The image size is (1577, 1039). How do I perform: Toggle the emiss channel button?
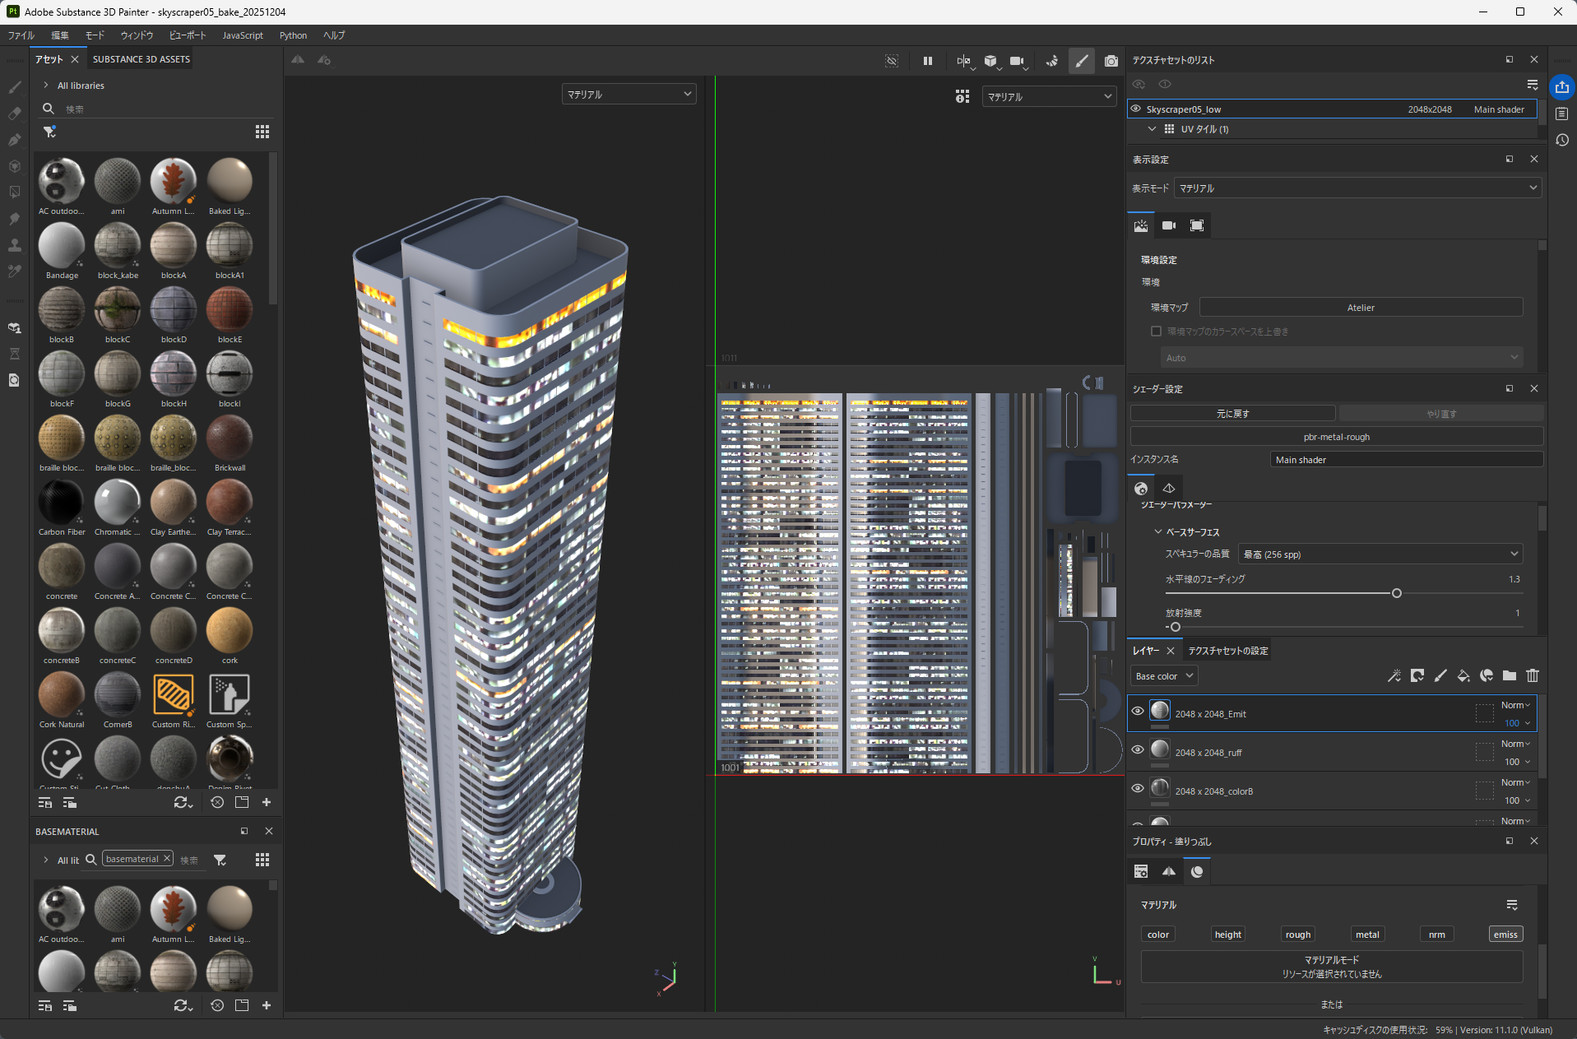(x=1504, y=934)
